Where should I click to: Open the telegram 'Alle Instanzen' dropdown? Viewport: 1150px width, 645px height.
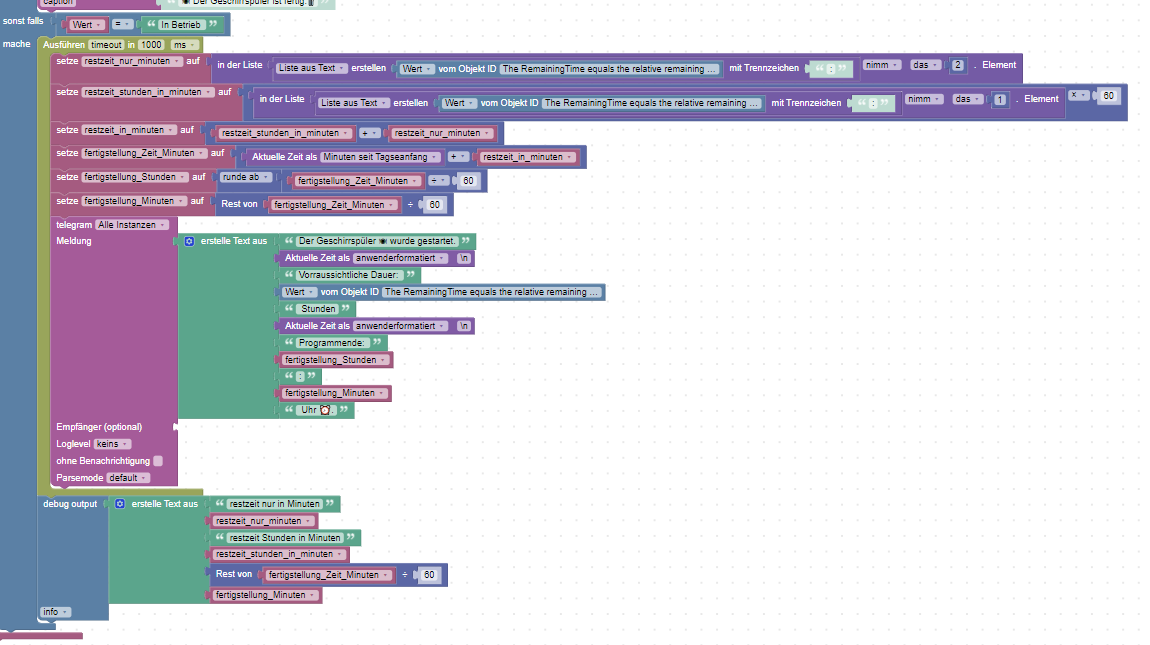coord(132,225)
